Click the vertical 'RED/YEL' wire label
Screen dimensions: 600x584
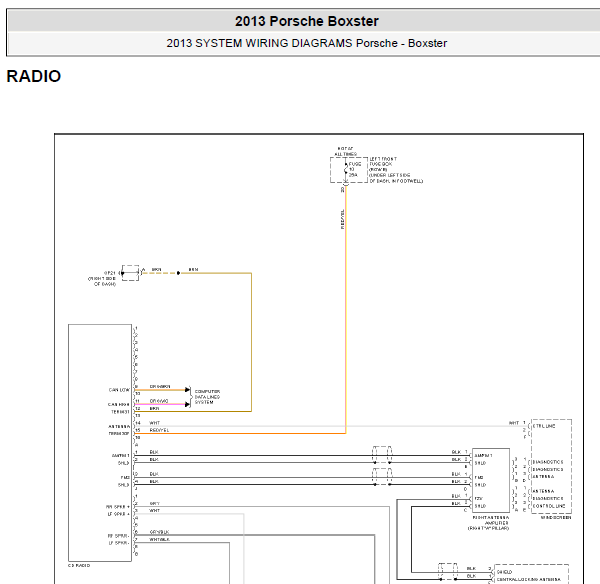pyautogui.click(x=342, y=219)
